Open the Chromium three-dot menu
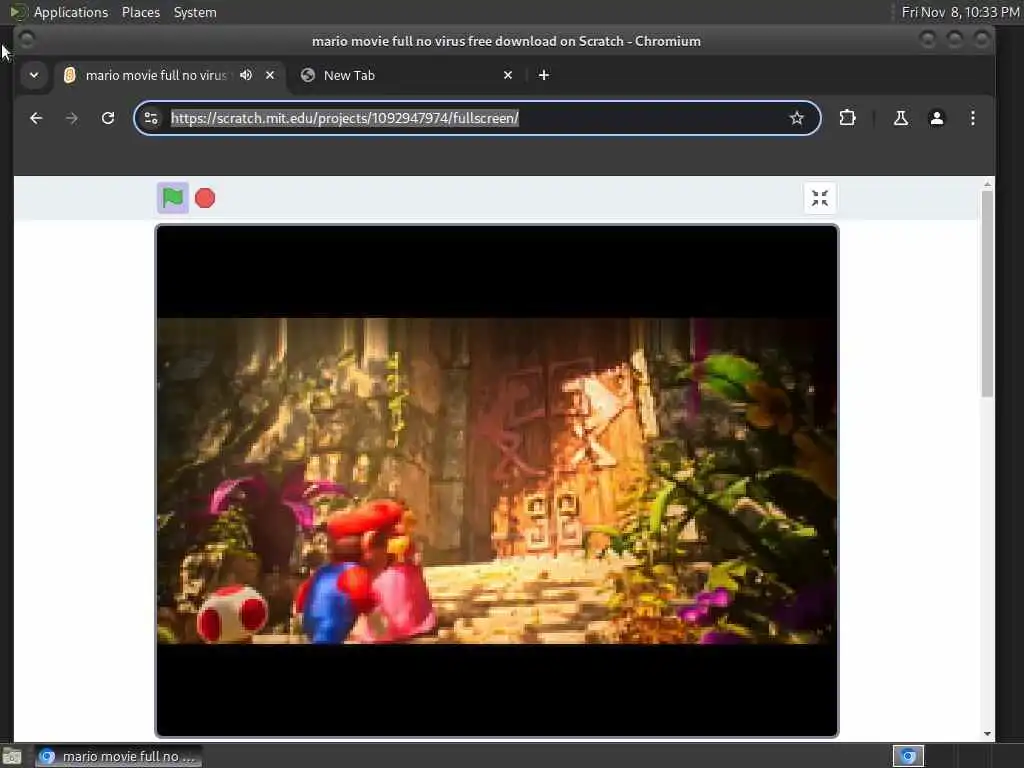 coord(972,118)
